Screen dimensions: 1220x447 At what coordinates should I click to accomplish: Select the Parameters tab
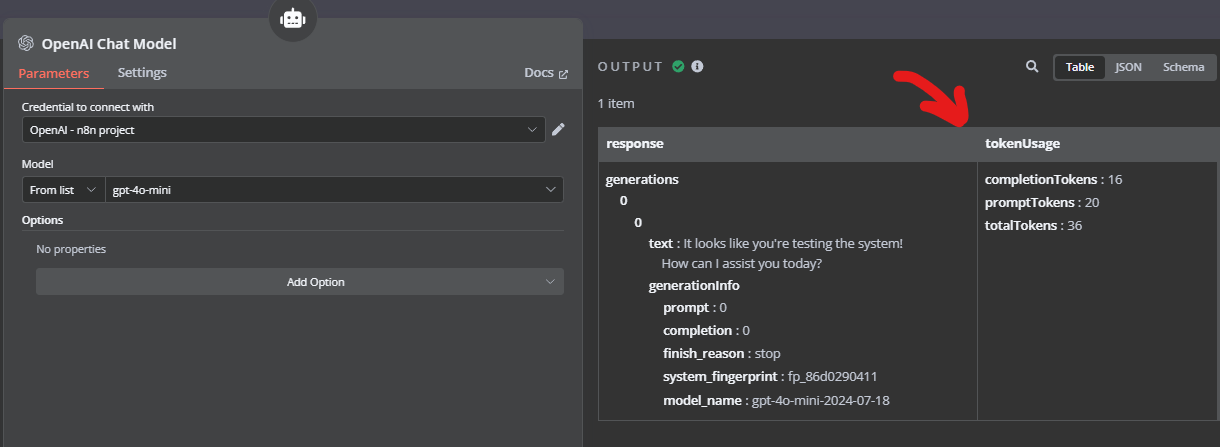54,73
